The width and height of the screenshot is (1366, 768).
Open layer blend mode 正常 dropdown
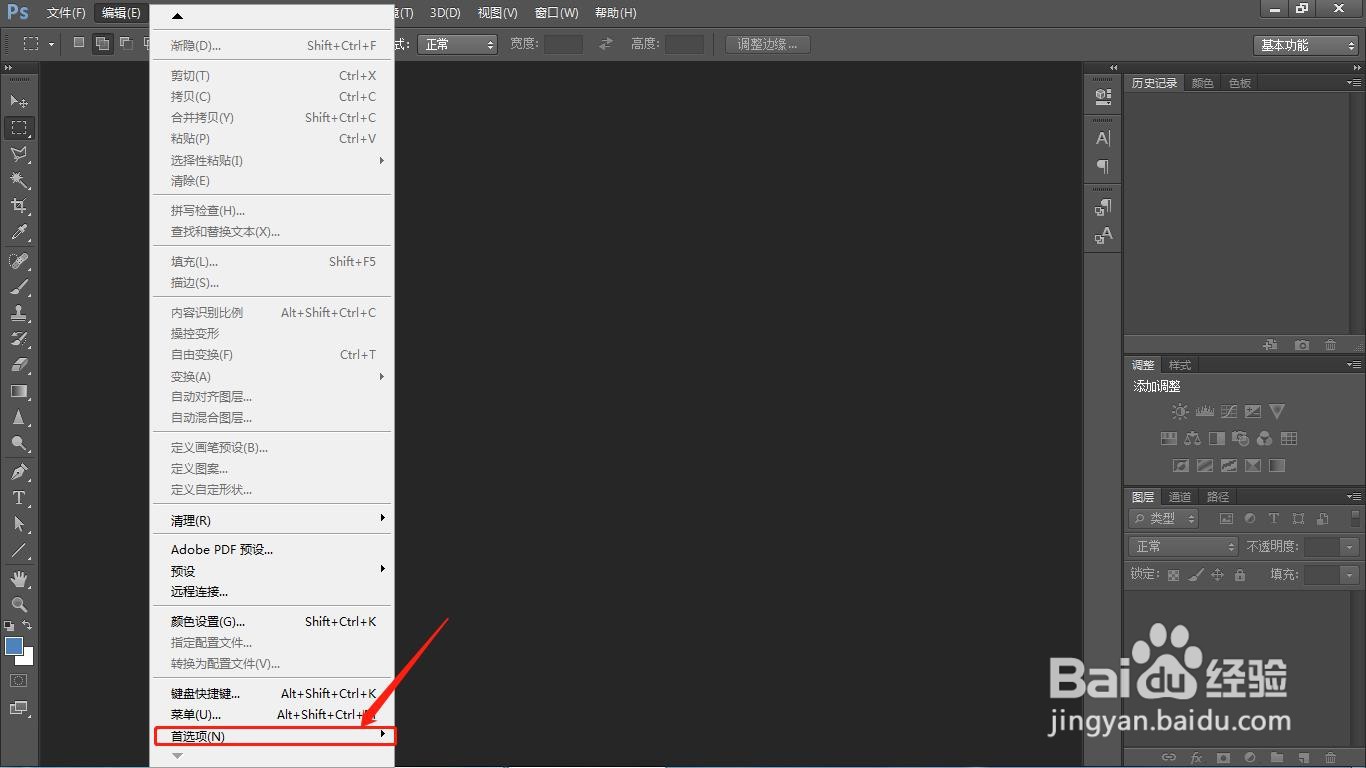point(1183,546)
